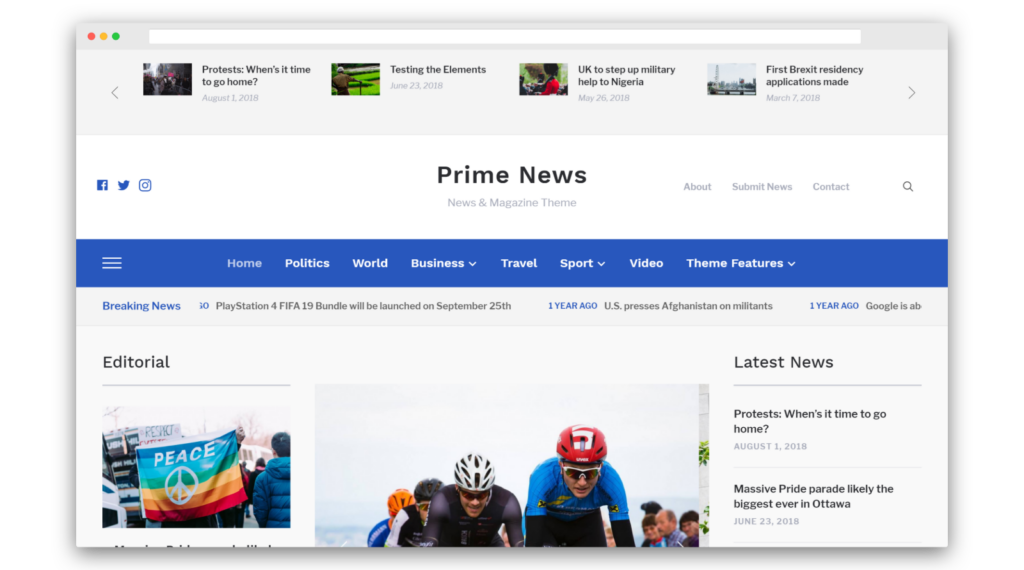Open the Twitter social icon

tap(123, 185)
